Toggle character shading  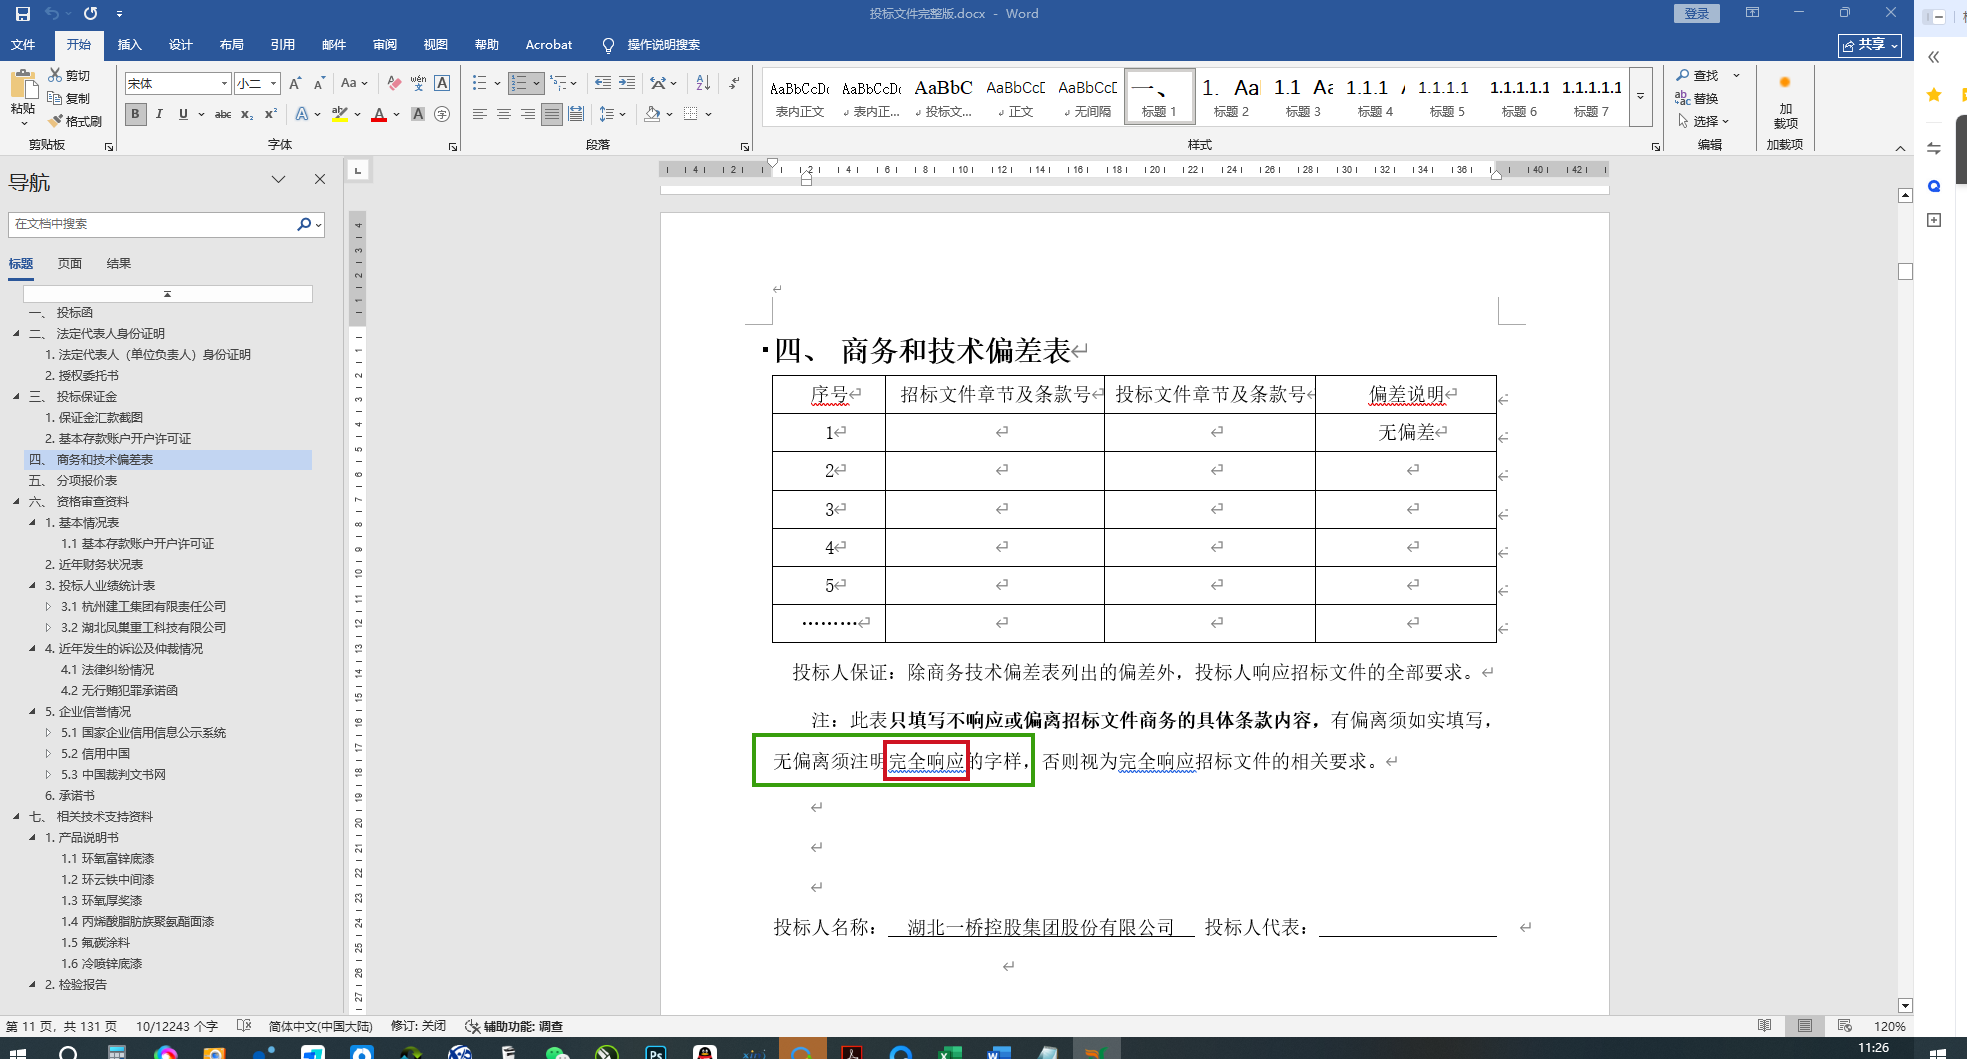[x=418, y=114]
